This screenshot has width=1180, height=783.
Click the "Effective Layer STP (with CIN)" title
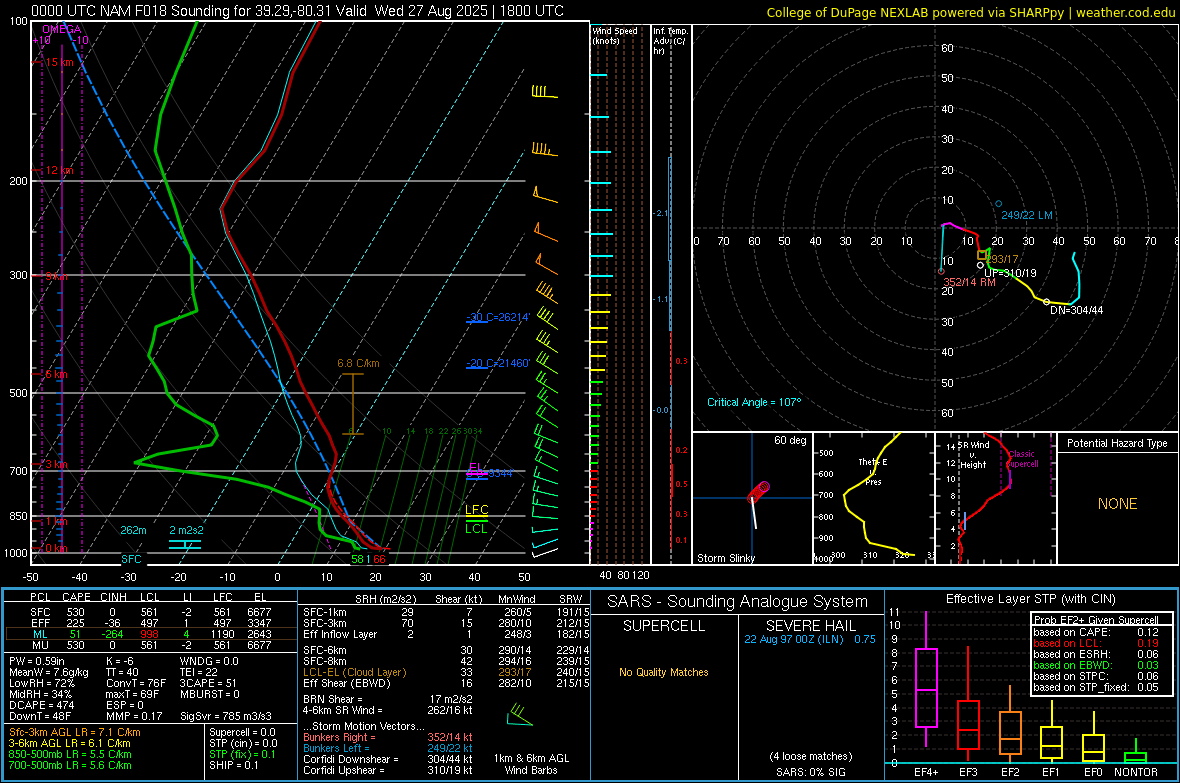point(1030,599)
